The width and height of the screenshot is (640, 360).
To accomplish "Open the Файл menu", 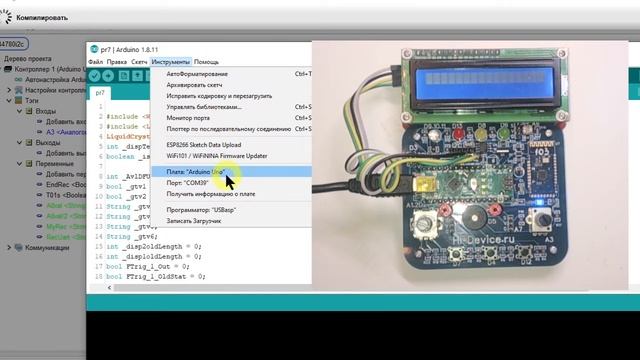I will tap(96, 62).
